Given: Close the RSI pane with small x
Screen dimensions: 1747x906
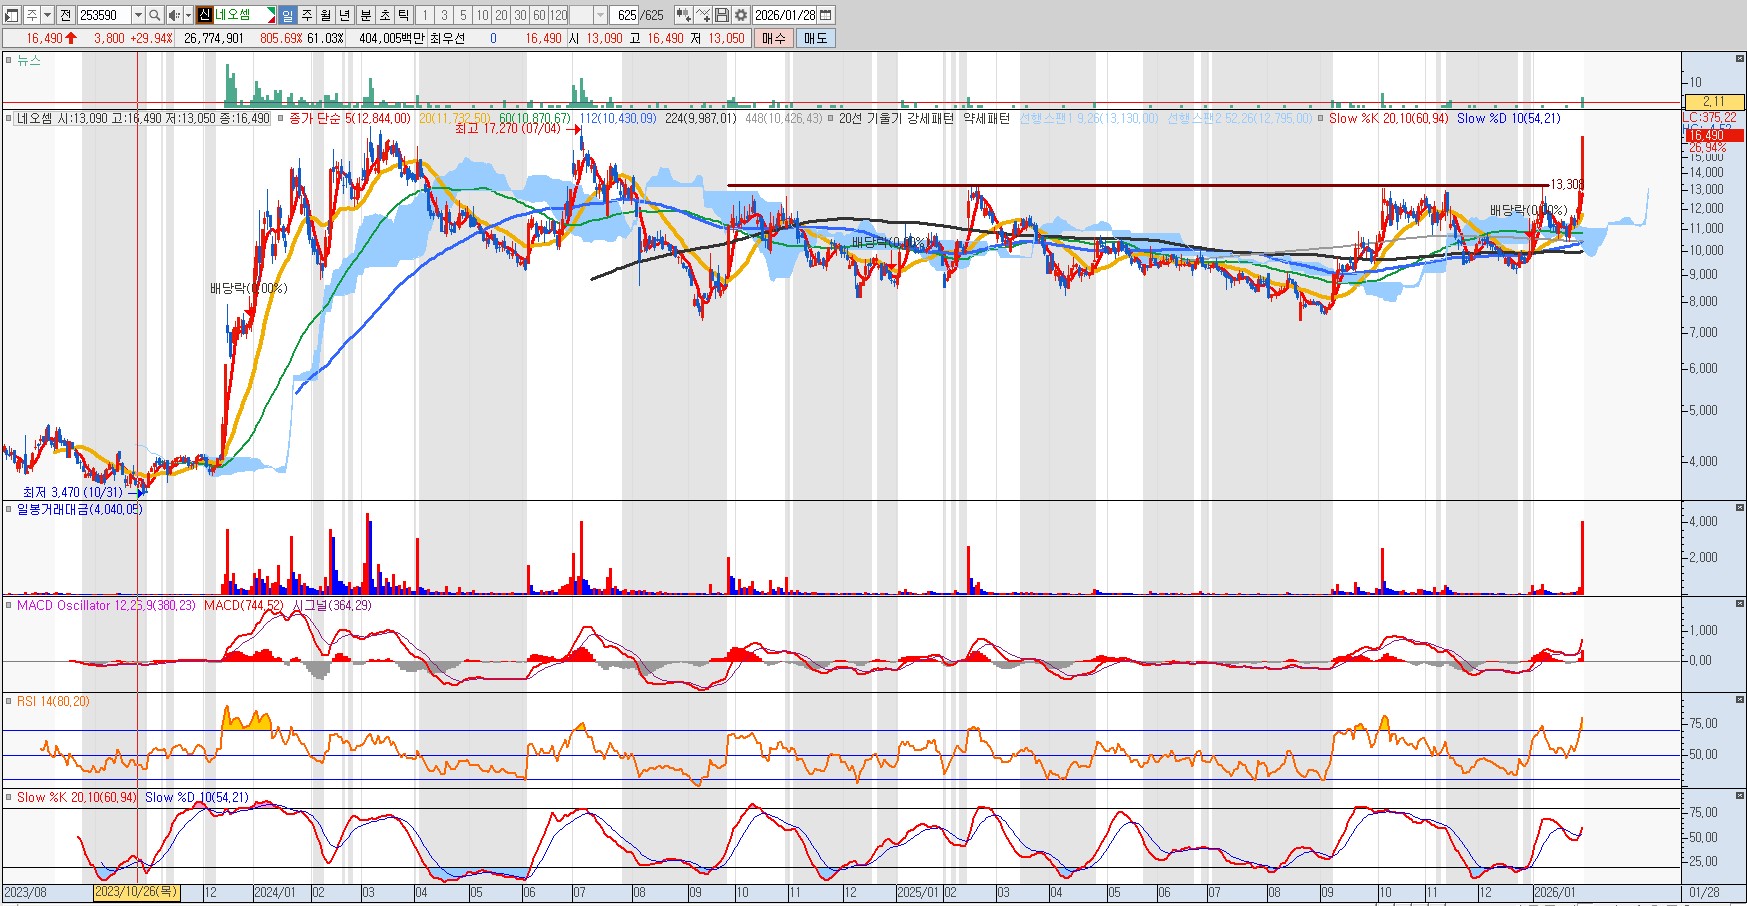Looking at the screenshot, I should click(x=1741, y=699).
